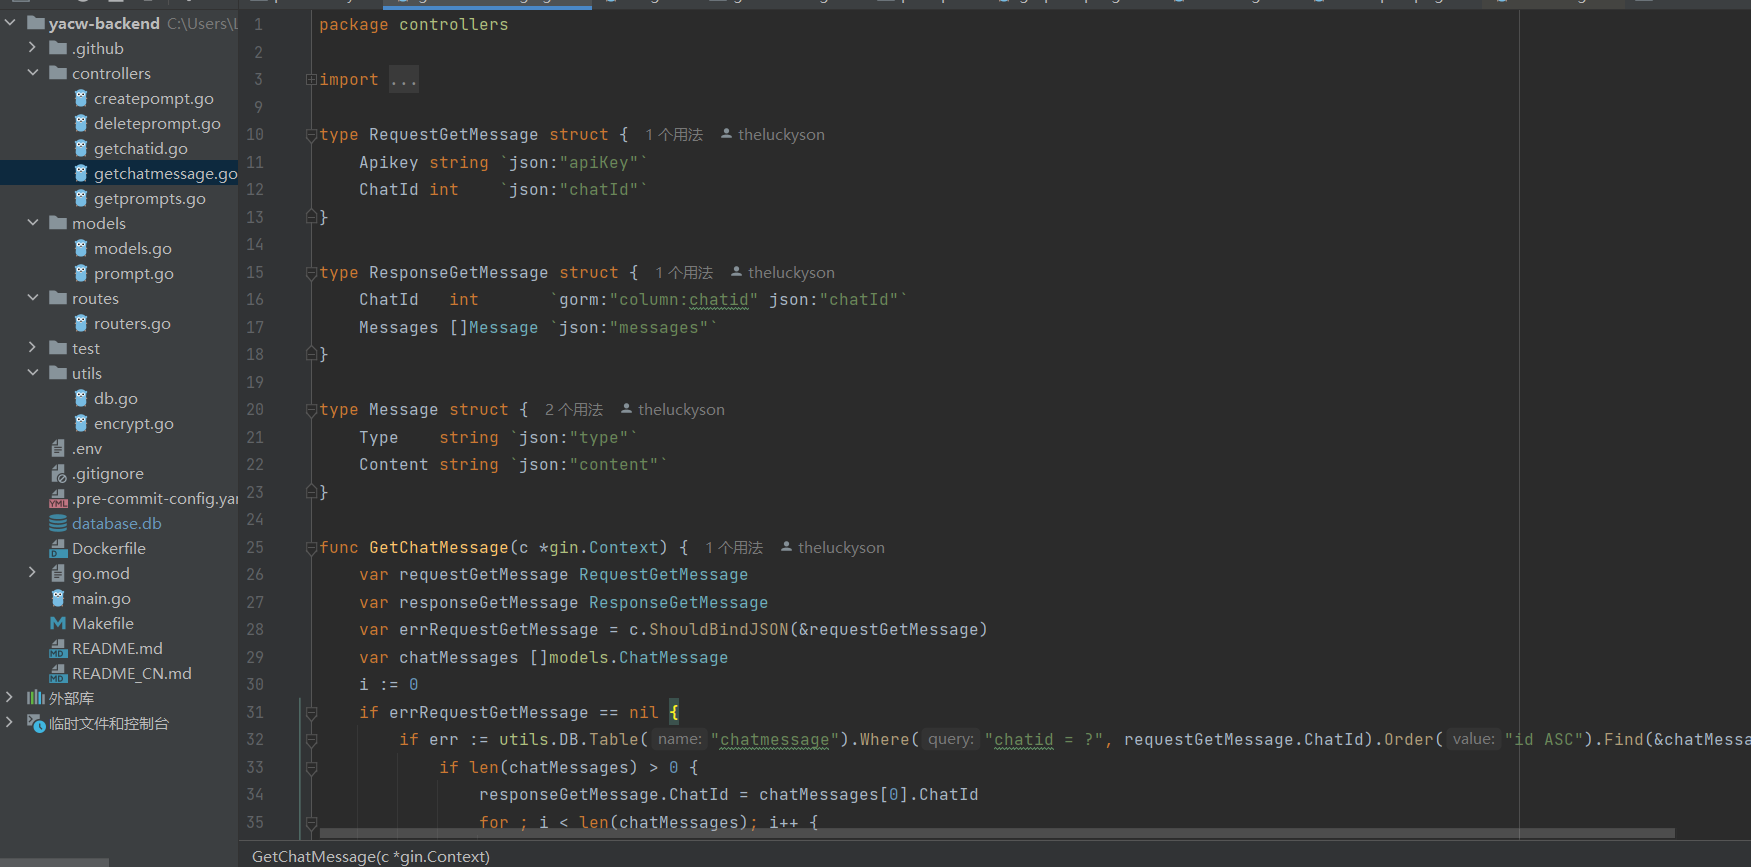Expand the go.mod node
The image size is (1751, 867).
[32, 573]
